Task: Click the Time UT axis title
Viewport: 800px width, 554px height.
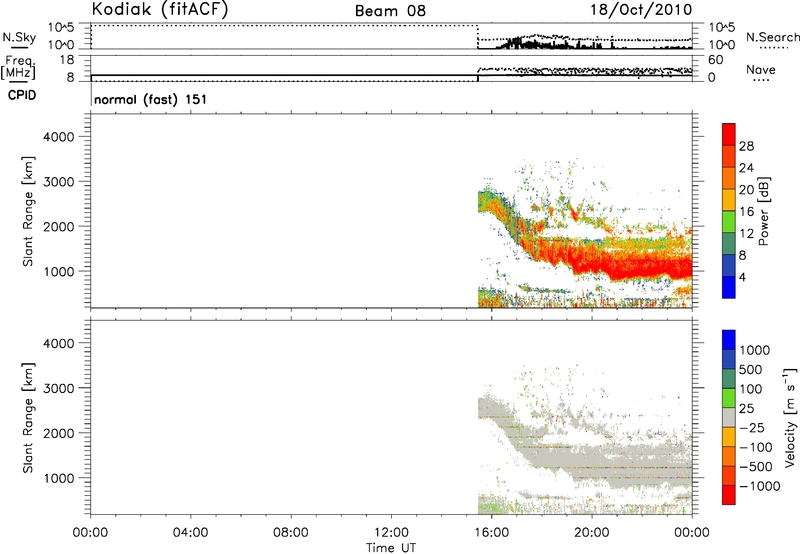Action: pos(391,547)
